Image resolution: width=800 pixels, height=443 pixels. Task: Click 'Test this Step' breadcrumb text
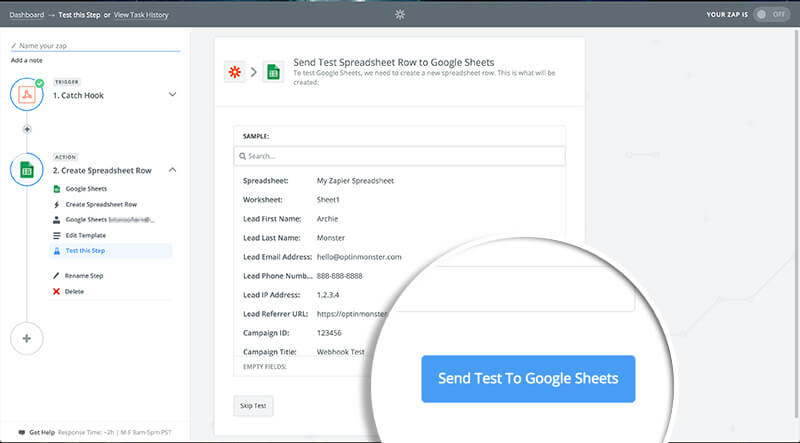[79, 15]
